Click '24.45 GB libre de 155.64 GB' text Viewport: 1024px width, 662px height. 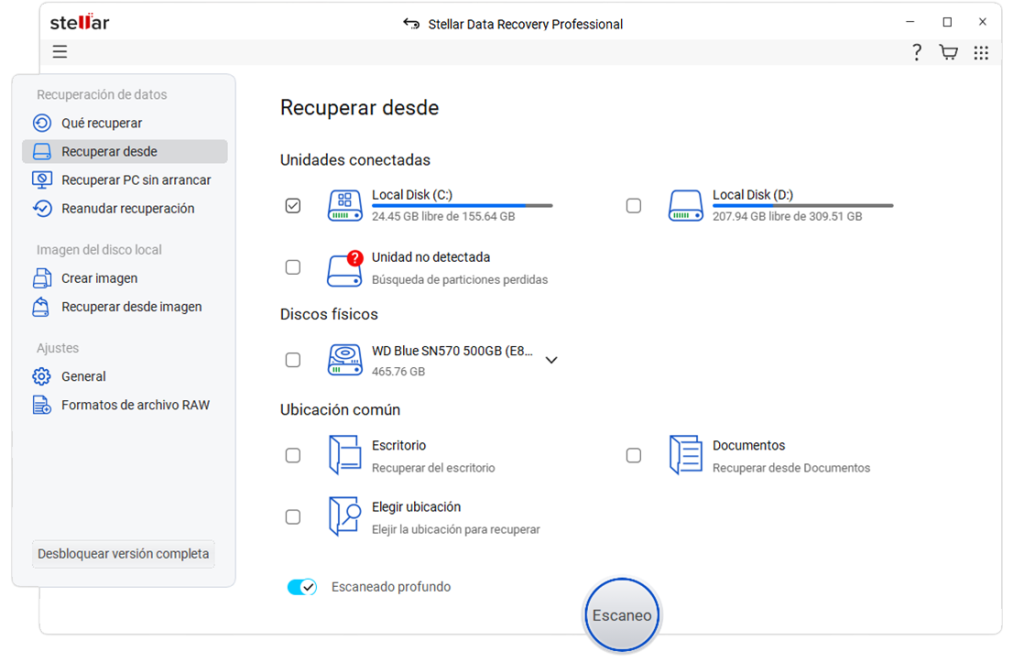[443, 216]
